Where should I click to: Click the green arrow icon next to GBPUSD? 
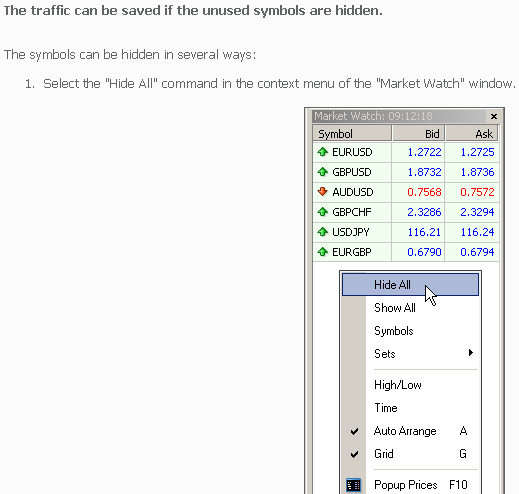322,172
